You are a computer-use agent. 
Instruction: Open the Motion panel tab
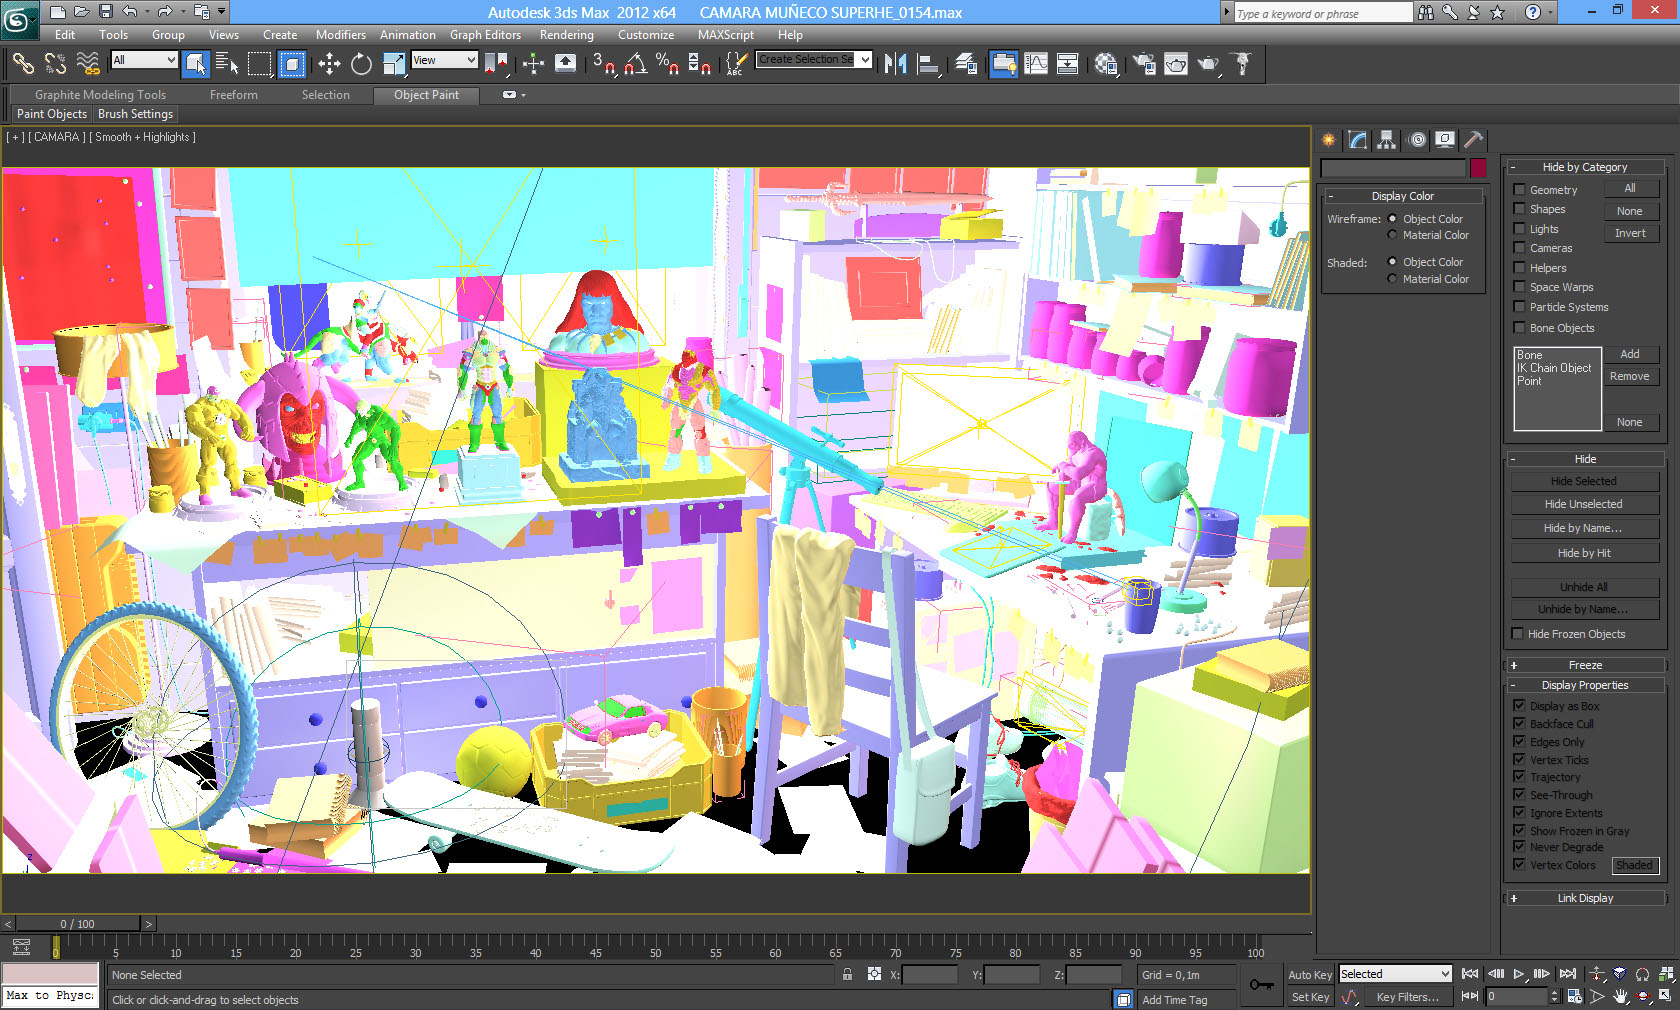click(x=1417, y=140)
